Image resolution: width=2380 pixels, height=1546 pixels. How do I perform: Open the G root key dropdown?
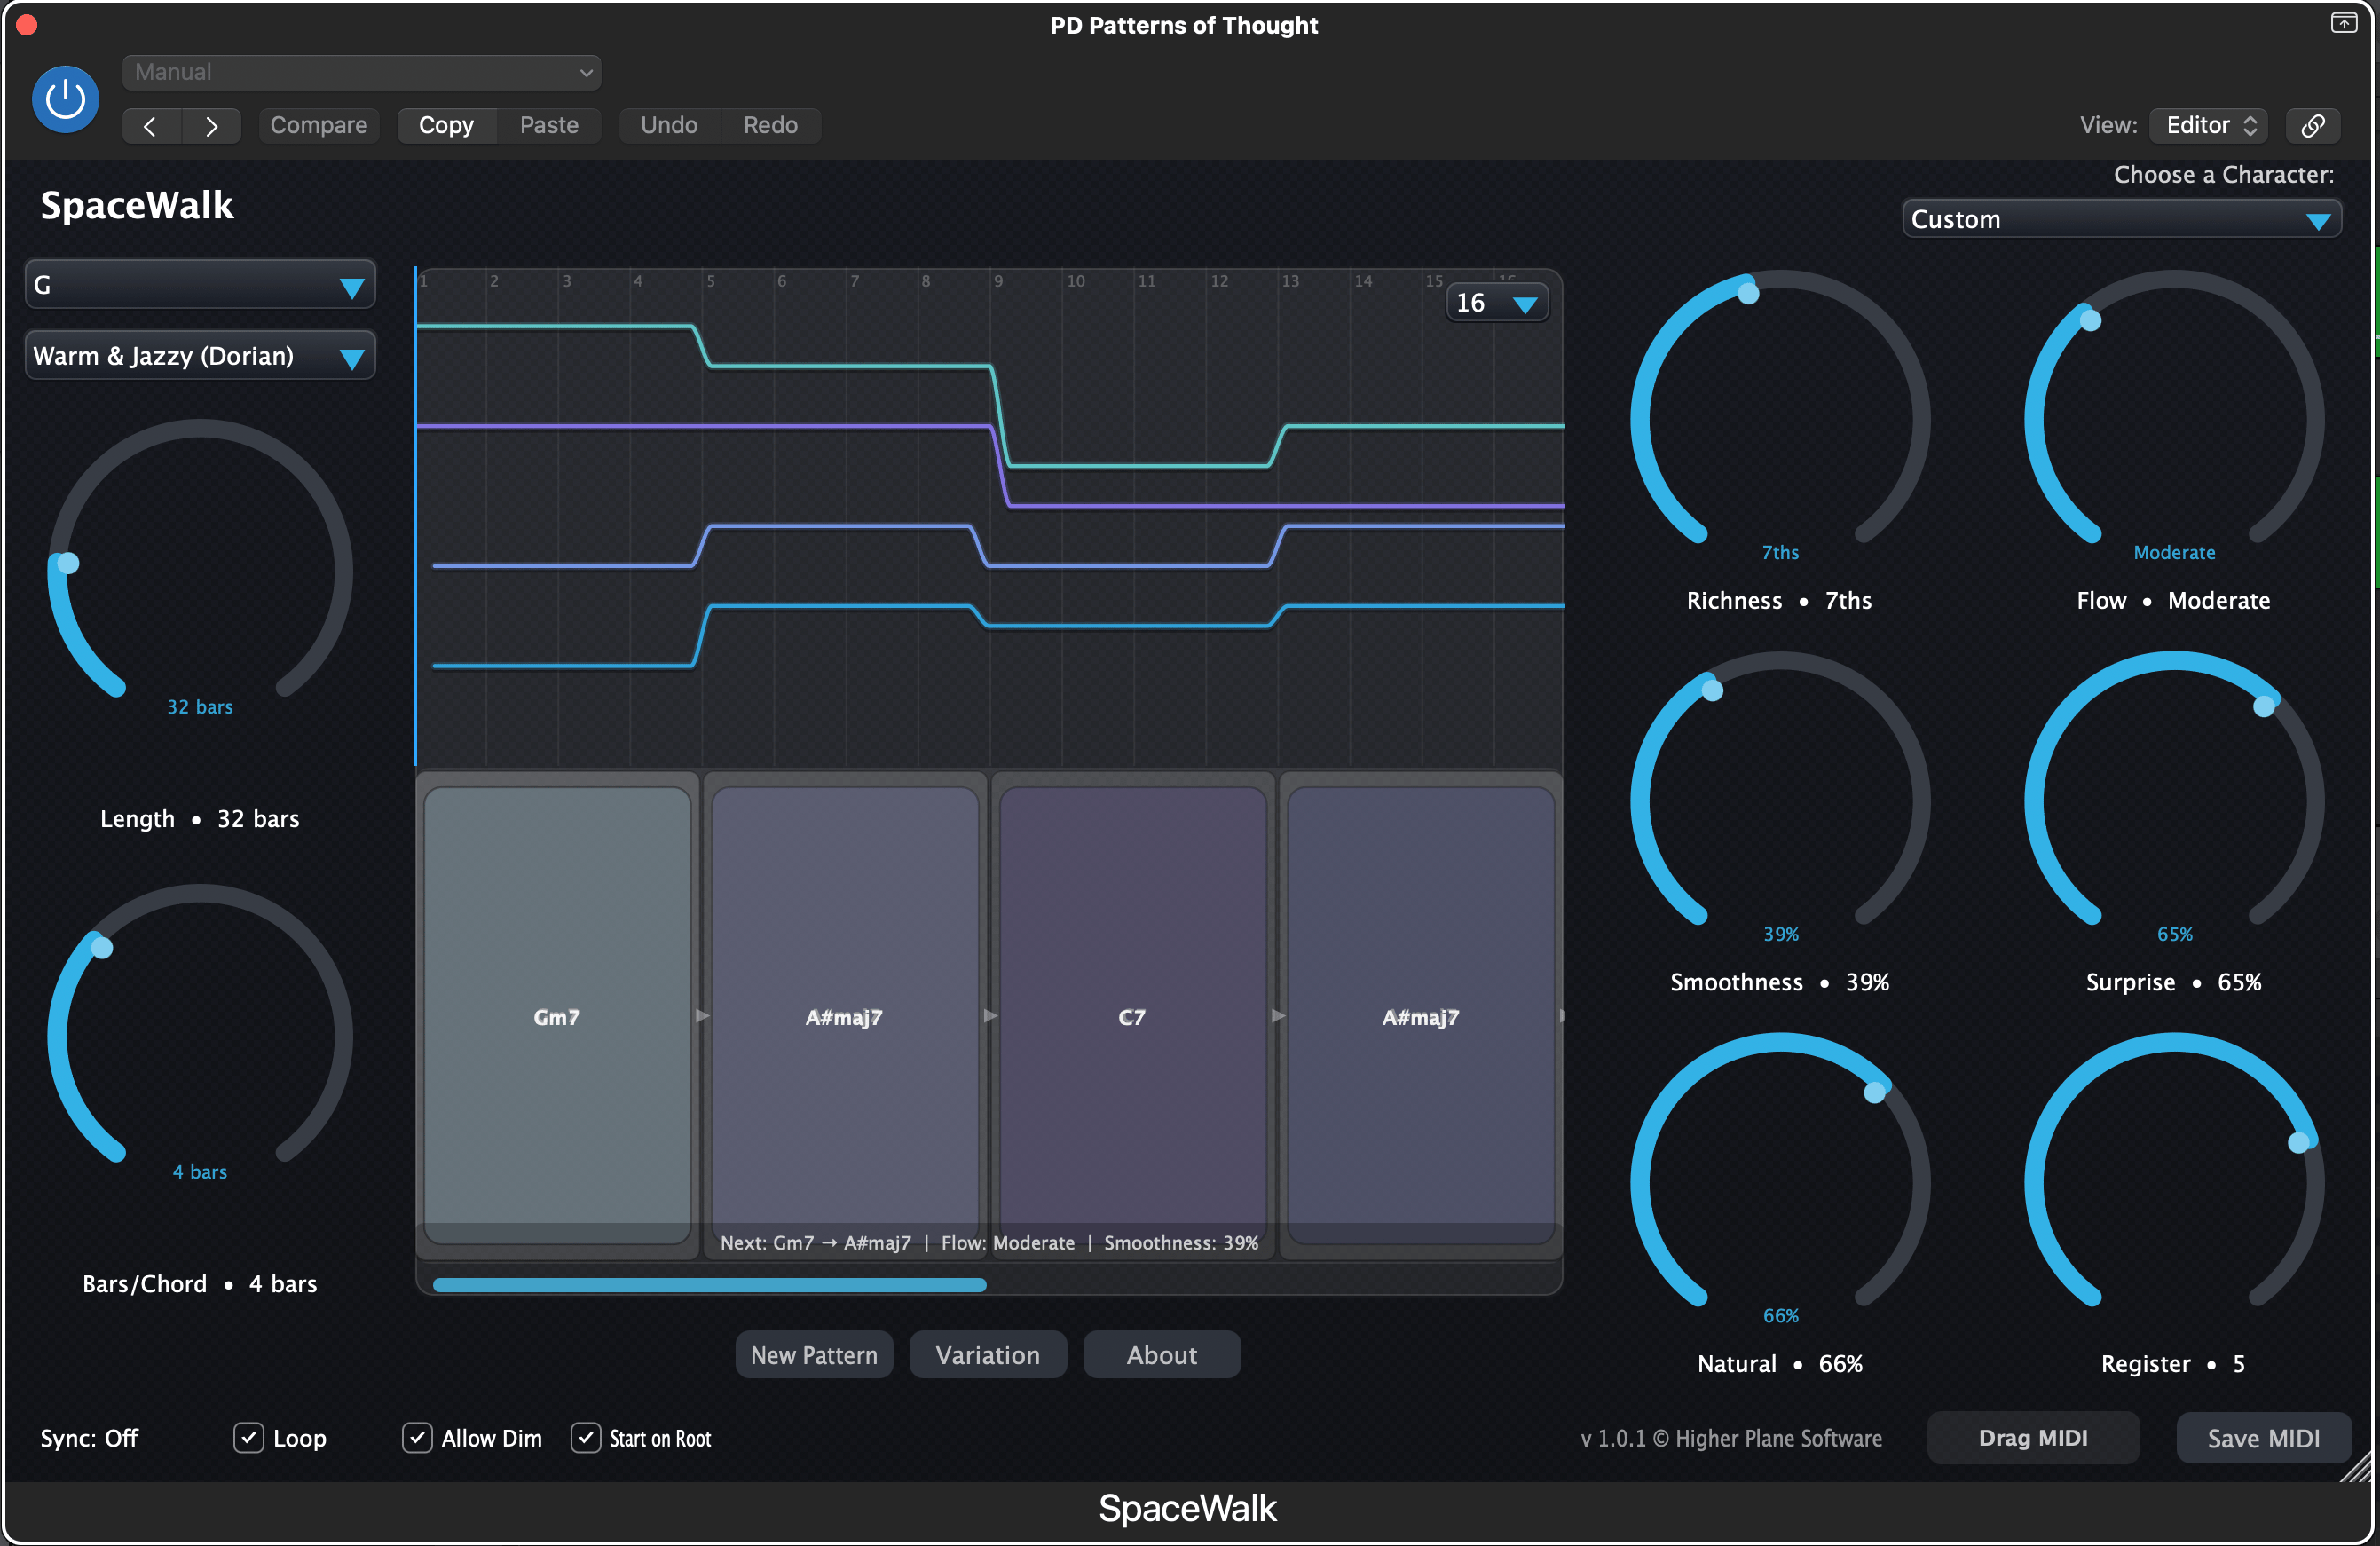[x=200, y=285]
